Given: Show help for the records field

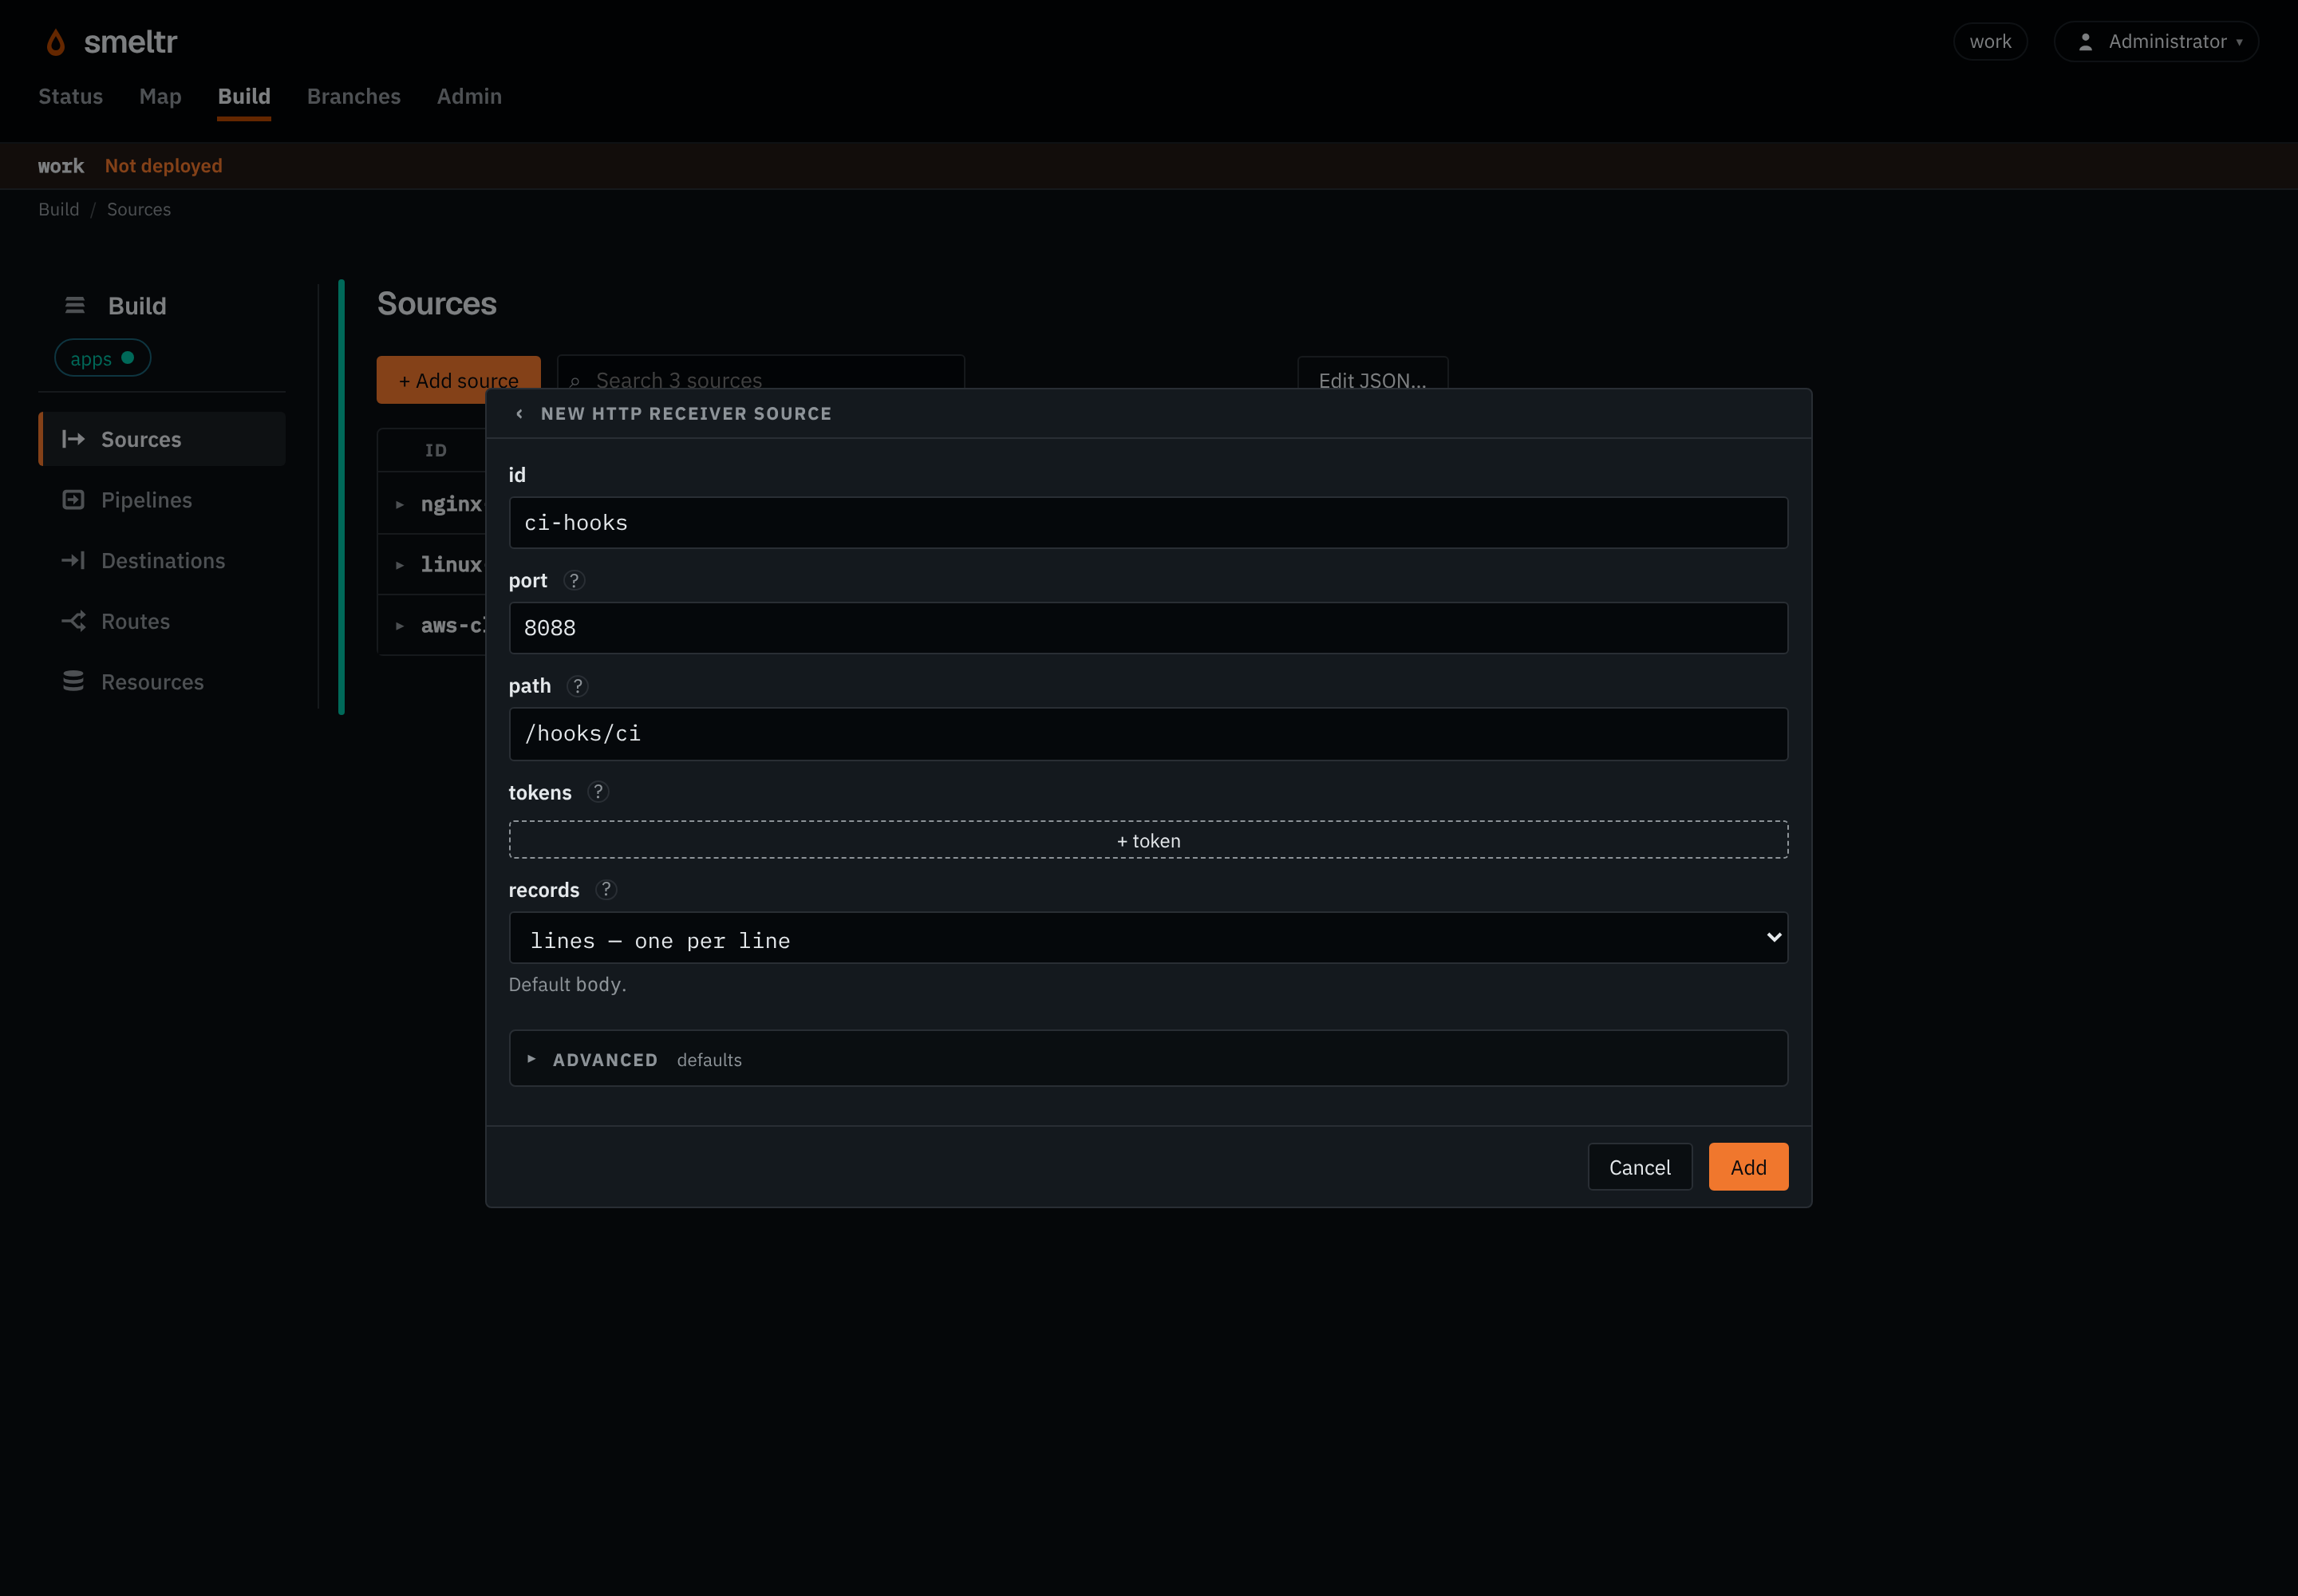Looking at the screenshot, I should coord(606,889).
